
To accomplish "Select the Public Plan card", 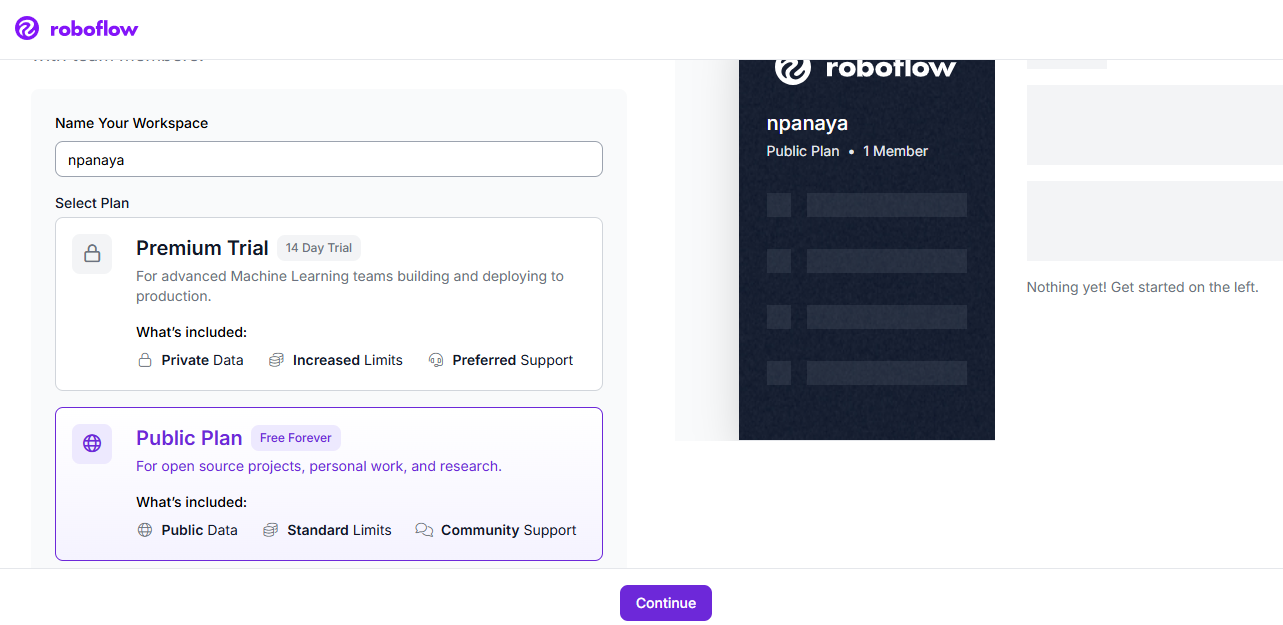I will (329, 484).
